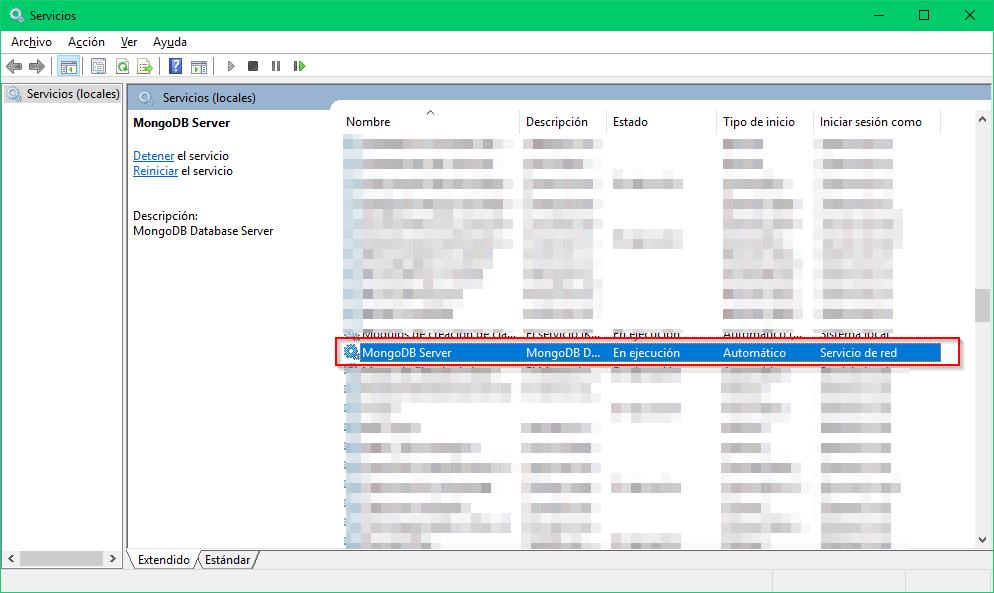994x593 pixels.
Task: Click the 'Servicio de red' cell of MongoDB Server
Action: click(x=858, y=353)
